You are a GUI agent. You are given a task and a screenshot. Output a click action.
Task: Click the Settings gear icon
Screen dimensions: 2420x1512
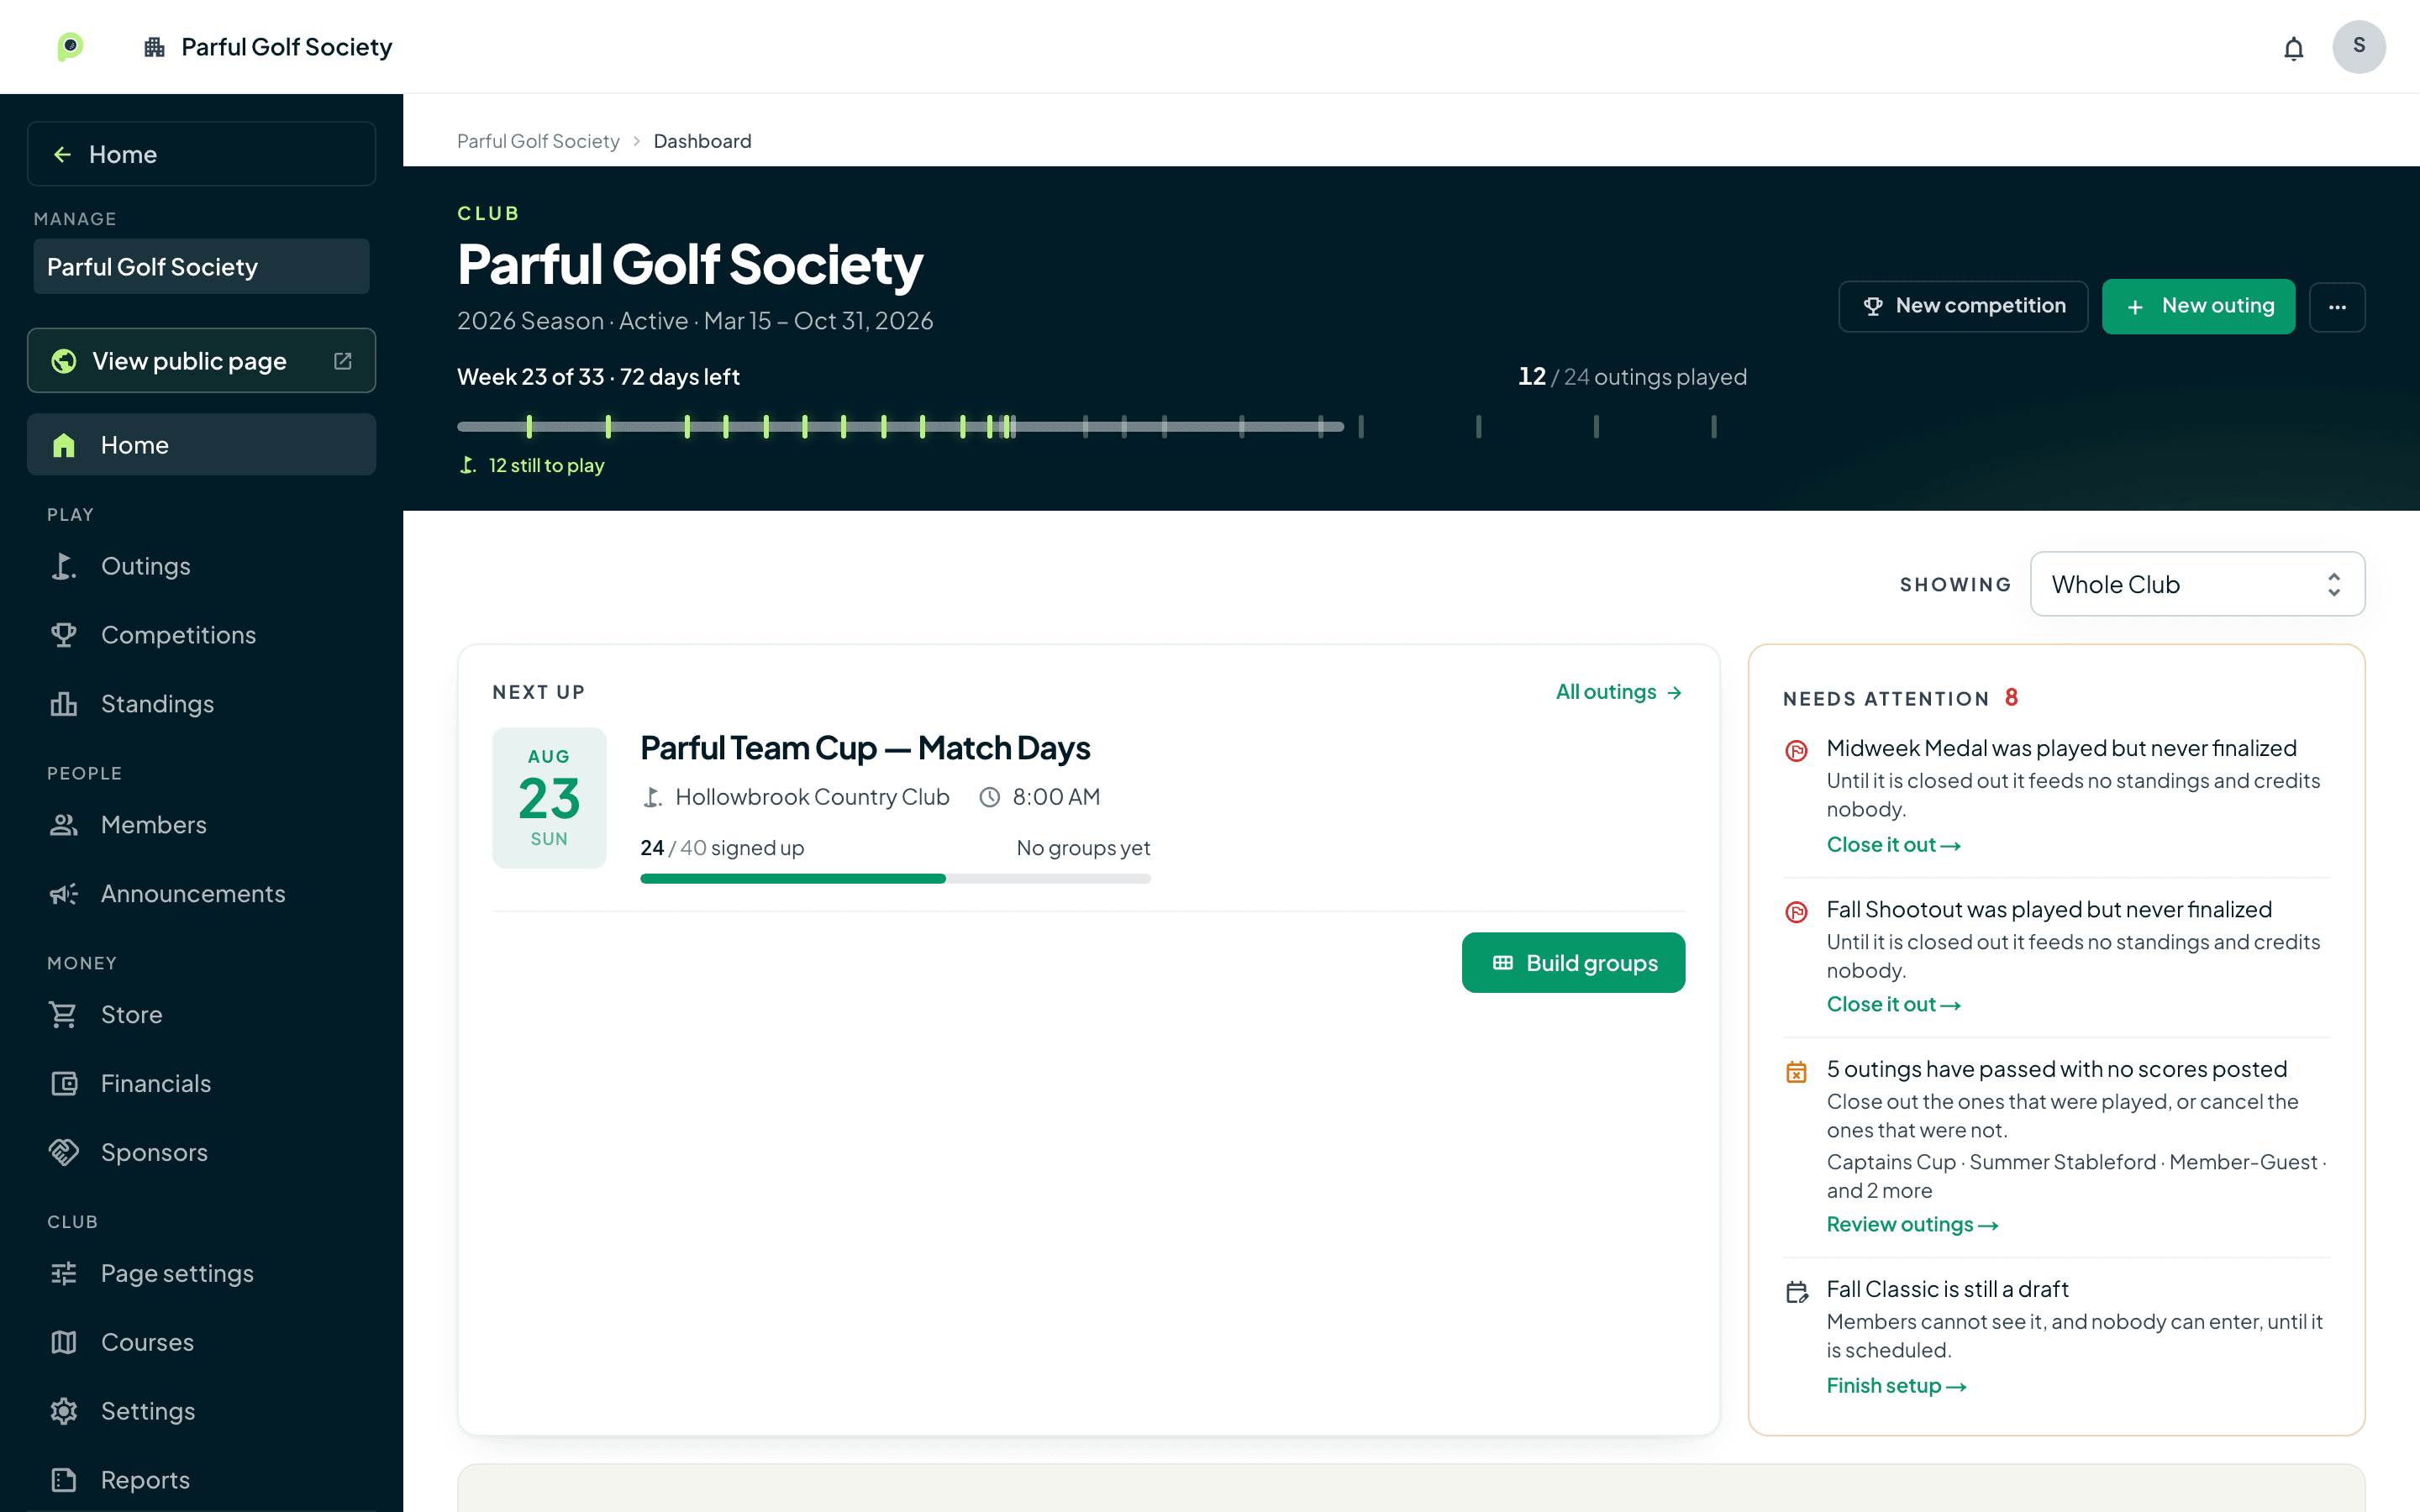64,1412
